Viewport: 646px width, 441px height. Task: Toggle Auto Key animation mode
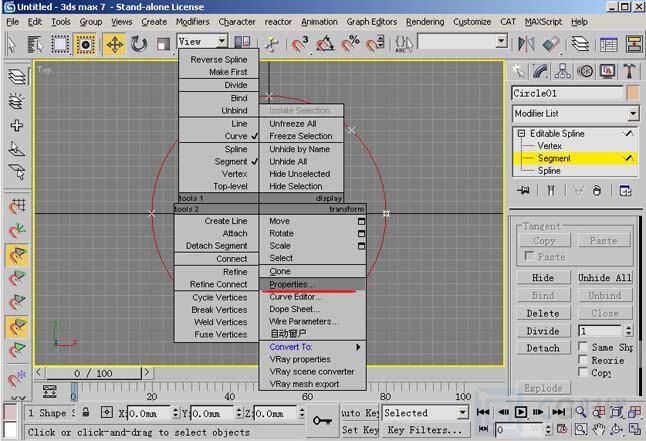pyautogui.click(x=360, y=413)
